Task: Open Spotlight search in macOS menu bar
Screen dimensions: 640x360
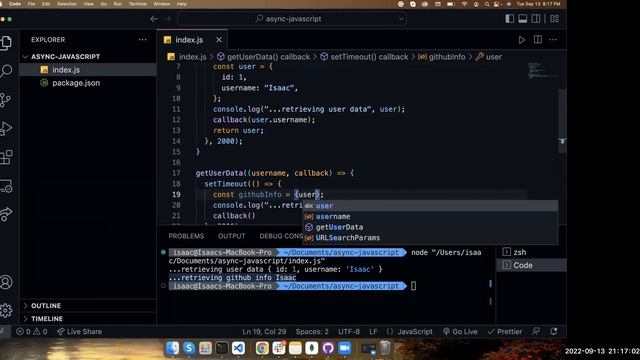Action: pyautogui.click(x=487, y=4)
